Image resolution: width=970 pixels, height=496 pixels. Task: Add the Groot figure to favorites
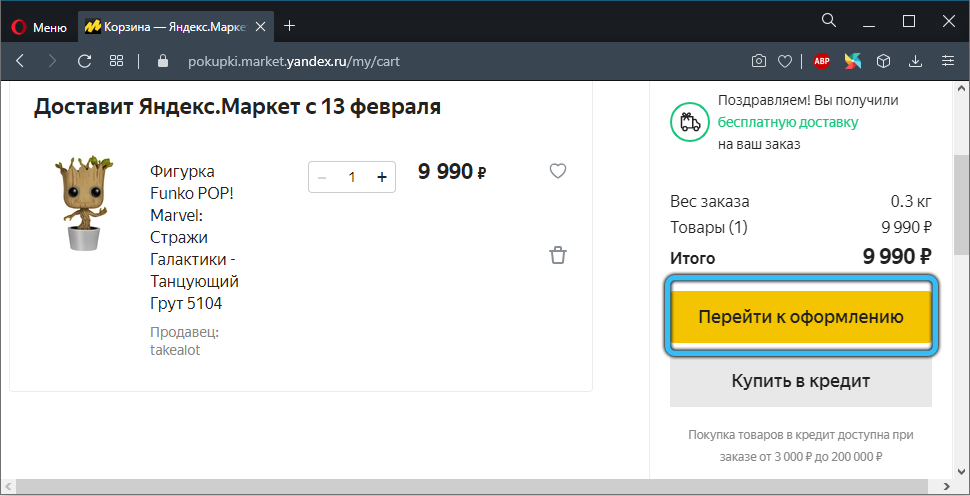[558, 171]
